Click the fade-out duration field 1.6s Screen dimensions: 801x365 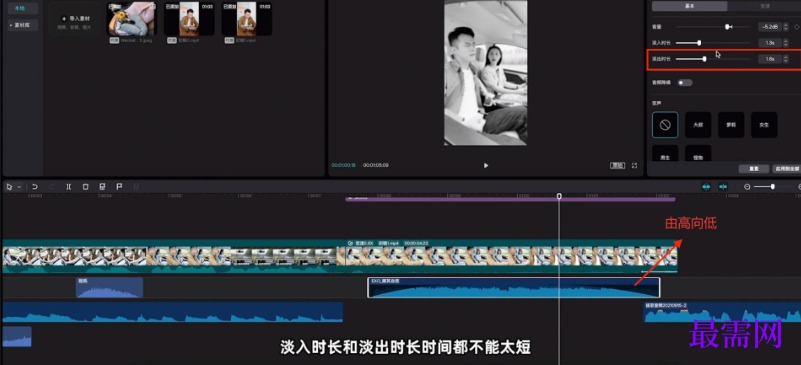tap(769, 59)
